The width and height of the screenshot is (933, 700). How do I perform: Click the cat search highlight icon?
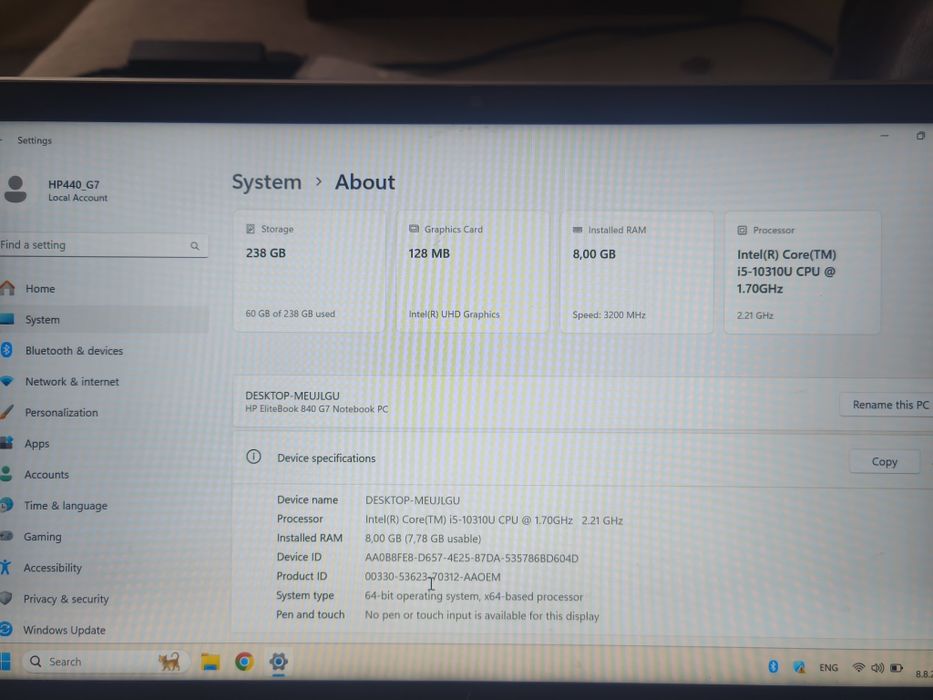point(169,662)
